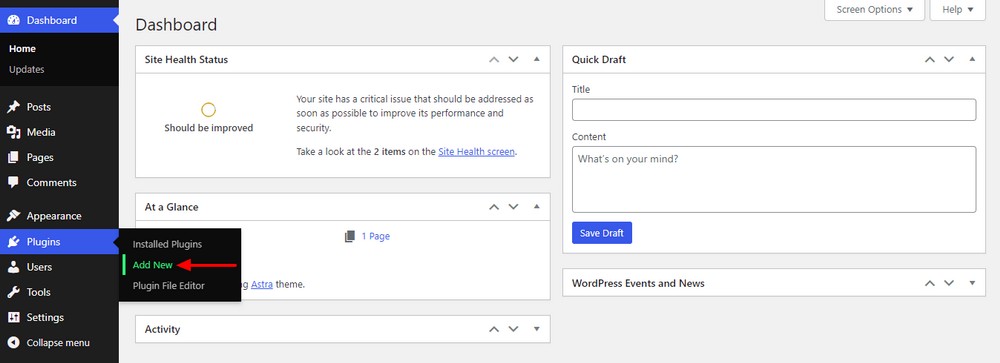Open the Media menu

[59, 132]
